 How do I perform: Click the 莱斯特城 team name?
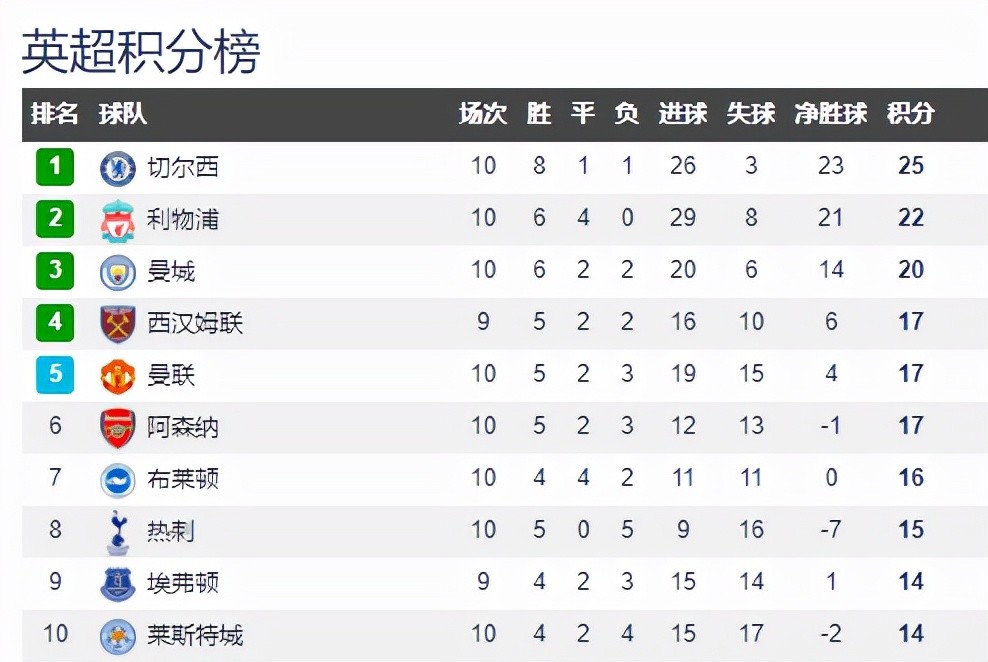pos(195,635)
